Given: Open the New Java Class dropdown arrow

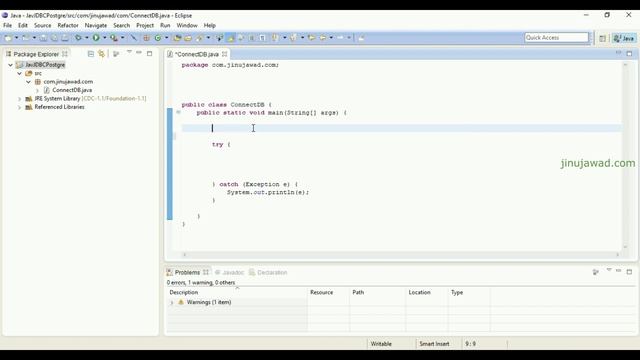Looking at the screenshot, I should (166, 38).
